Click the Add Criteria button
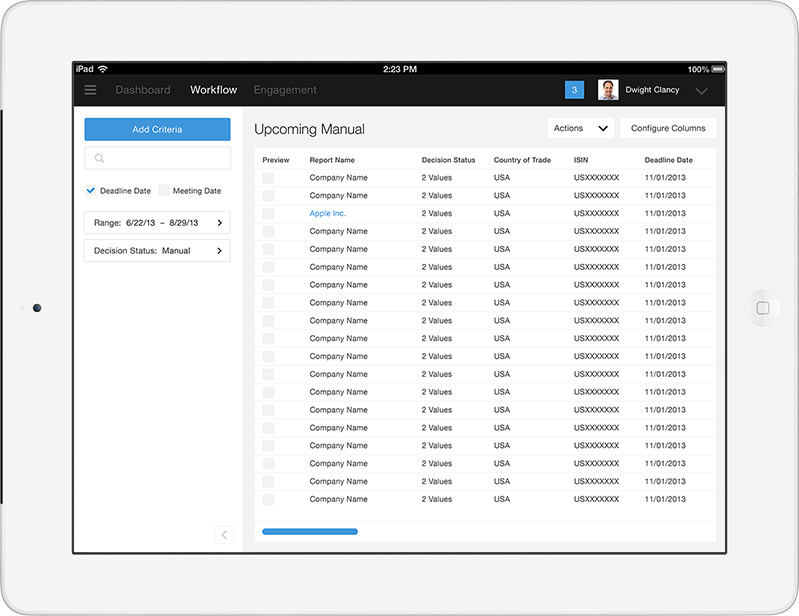Image resolution: width=799 pixels, height=616 pixels. (157, 130)
